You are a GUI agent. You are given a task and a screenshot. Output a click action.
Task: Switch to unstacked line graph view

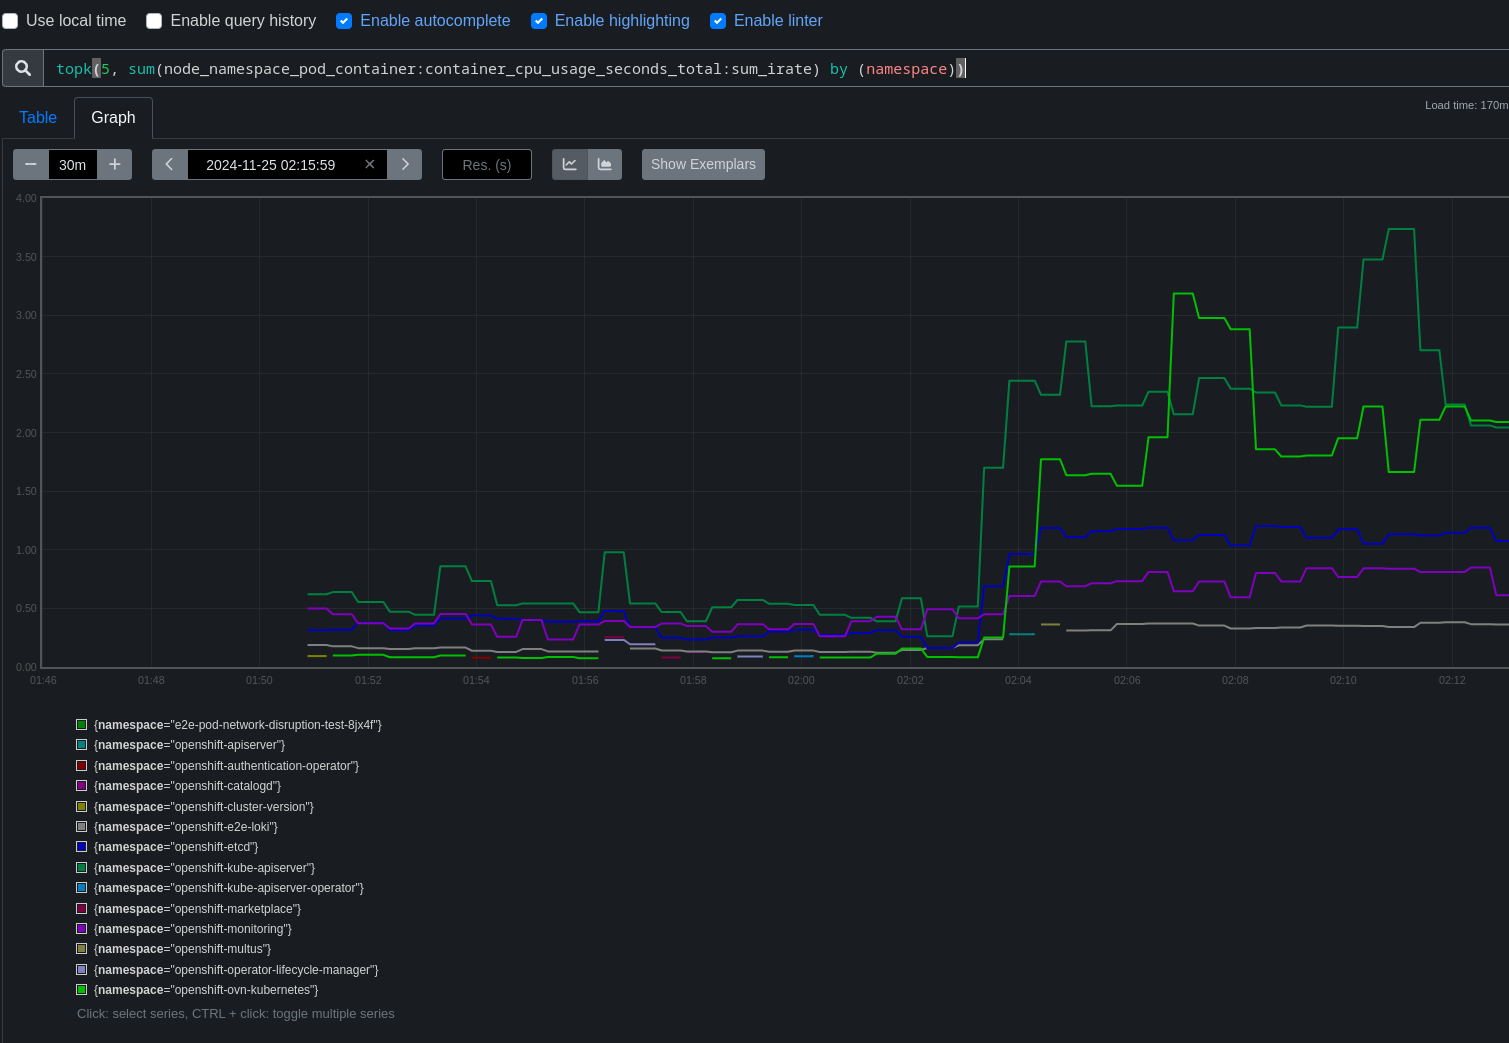point(570,165)
